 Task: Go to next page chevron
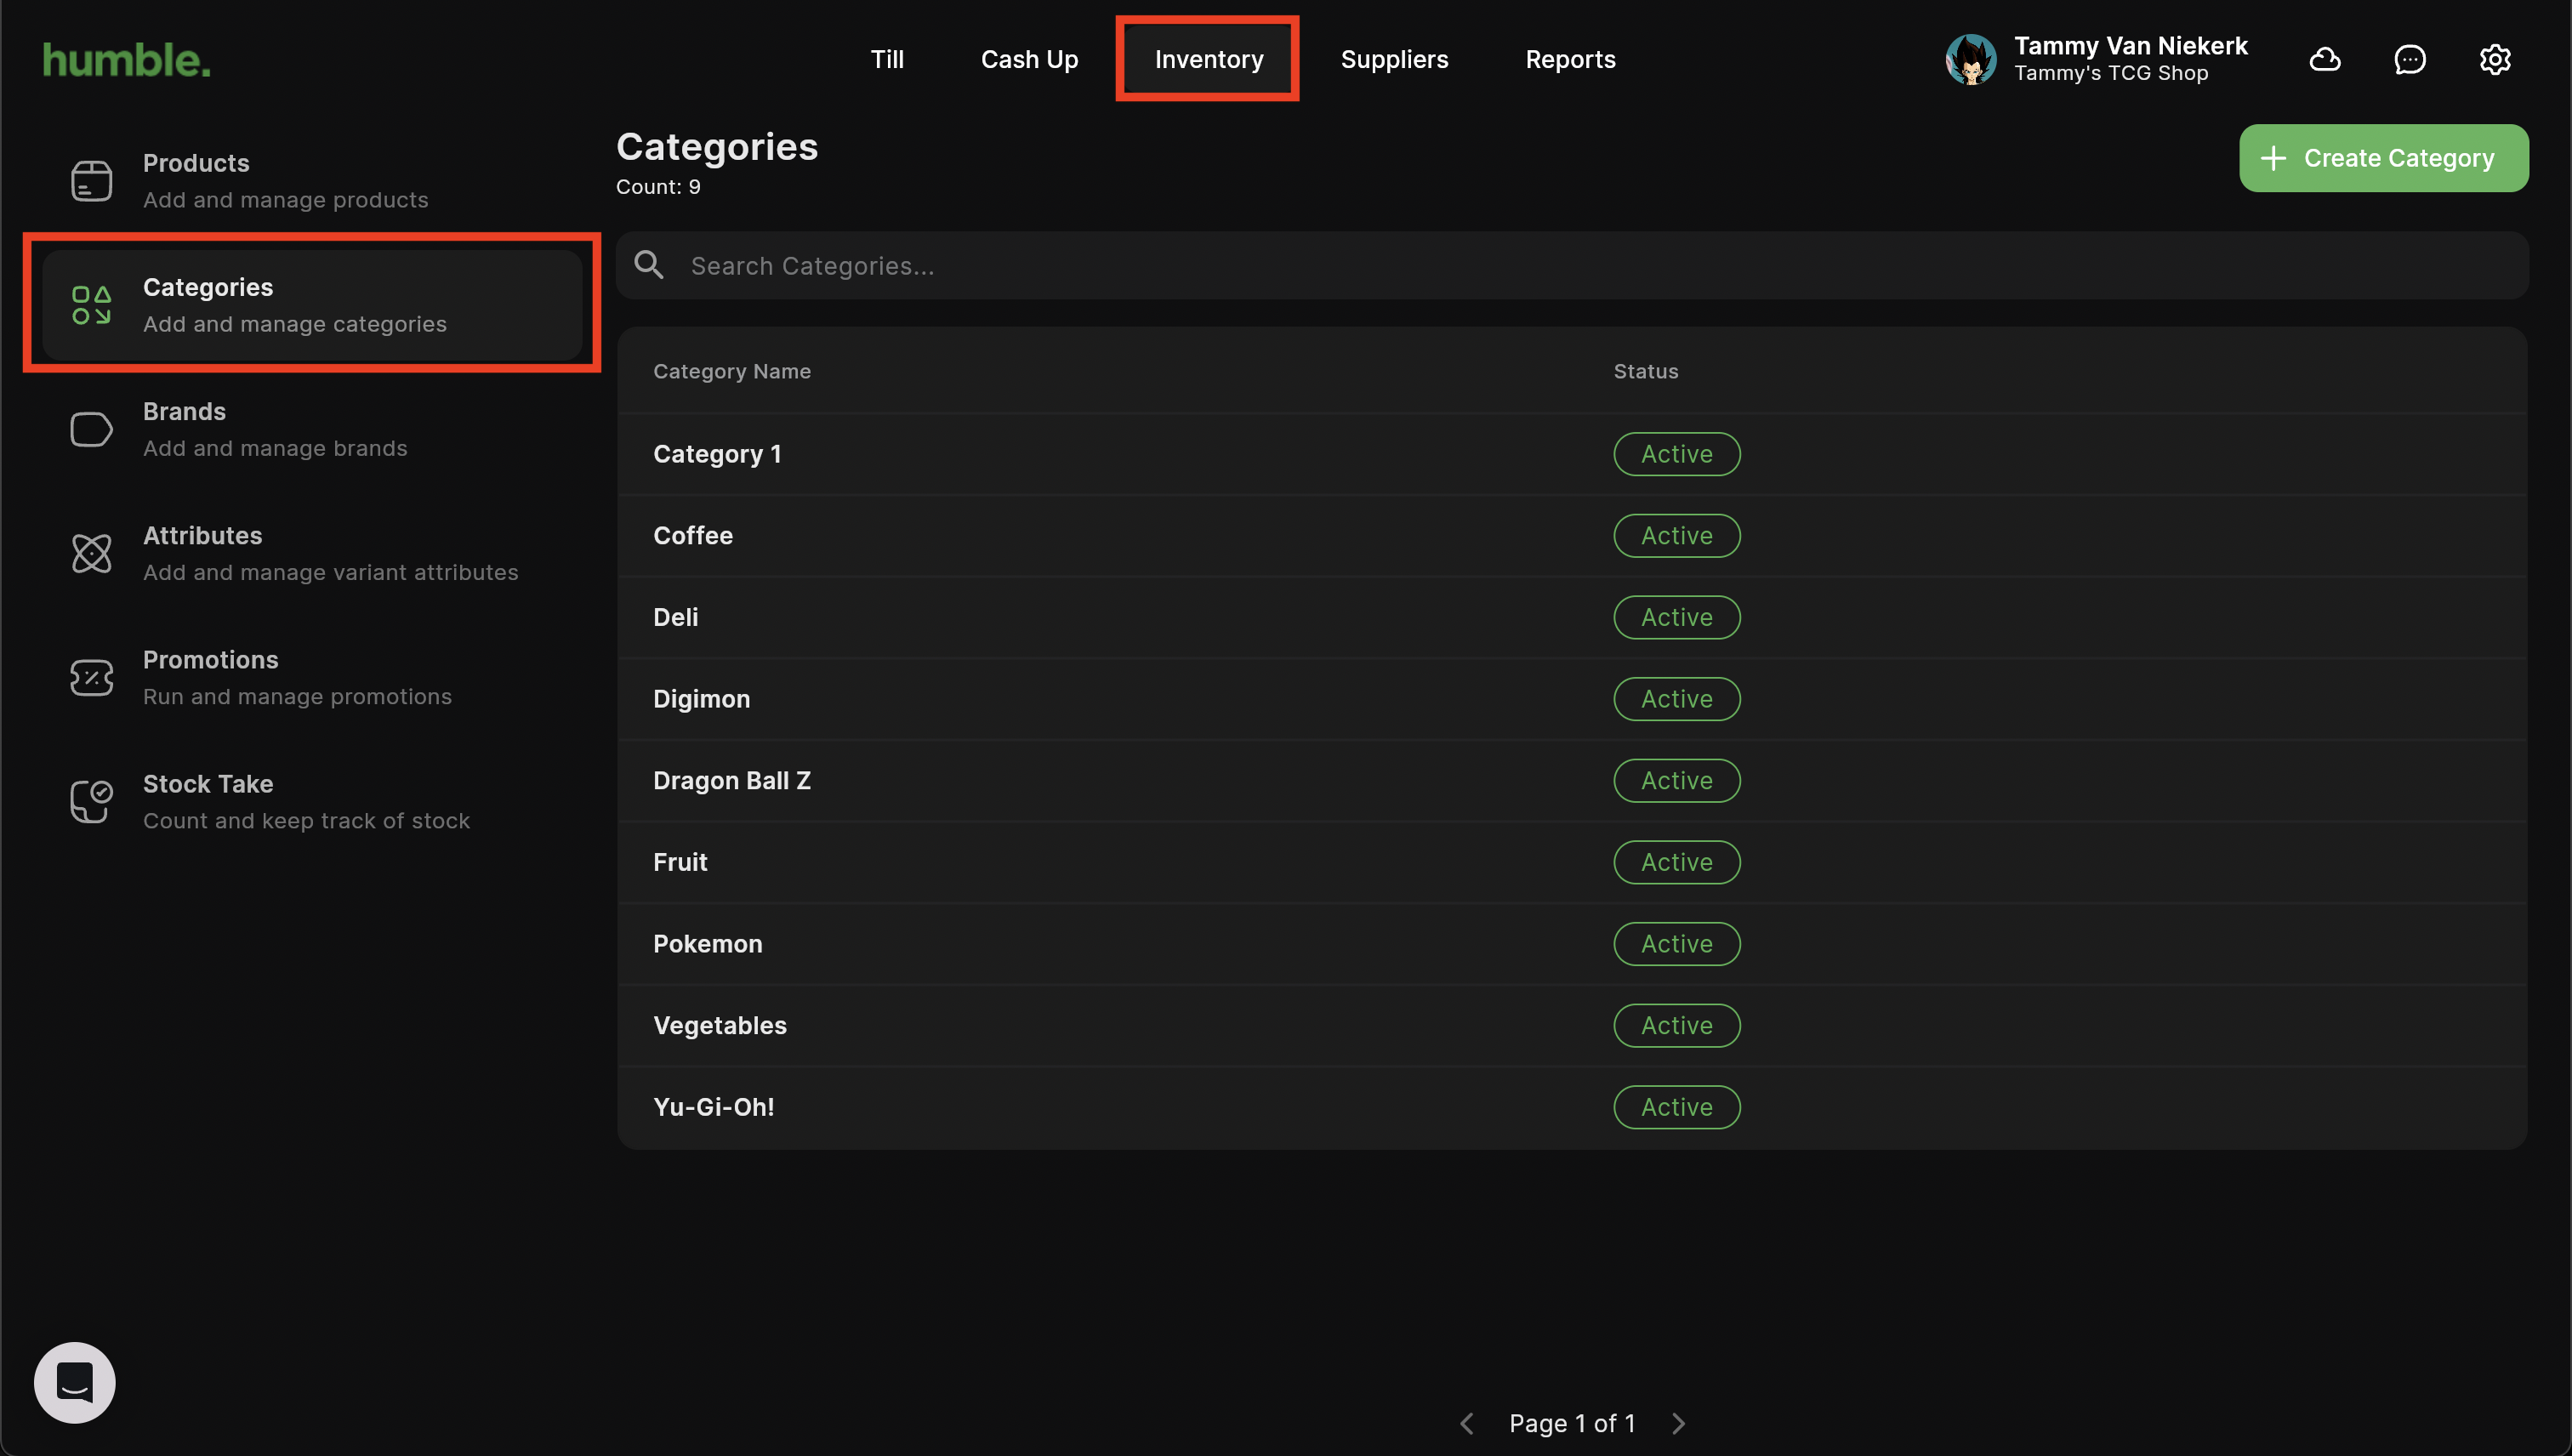pyautogui.click(x=1679, y=1423)
